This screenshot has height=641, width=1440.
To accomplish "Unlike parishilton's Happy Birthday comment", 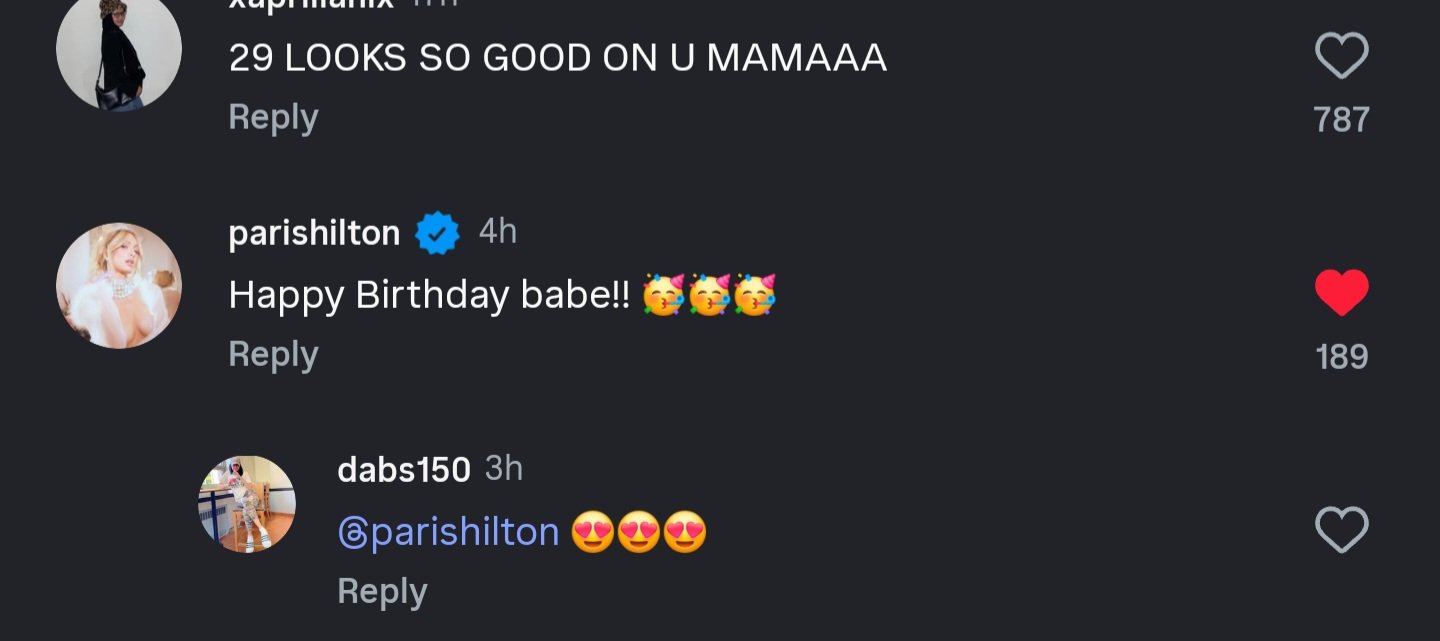I will pos(1341,294).
